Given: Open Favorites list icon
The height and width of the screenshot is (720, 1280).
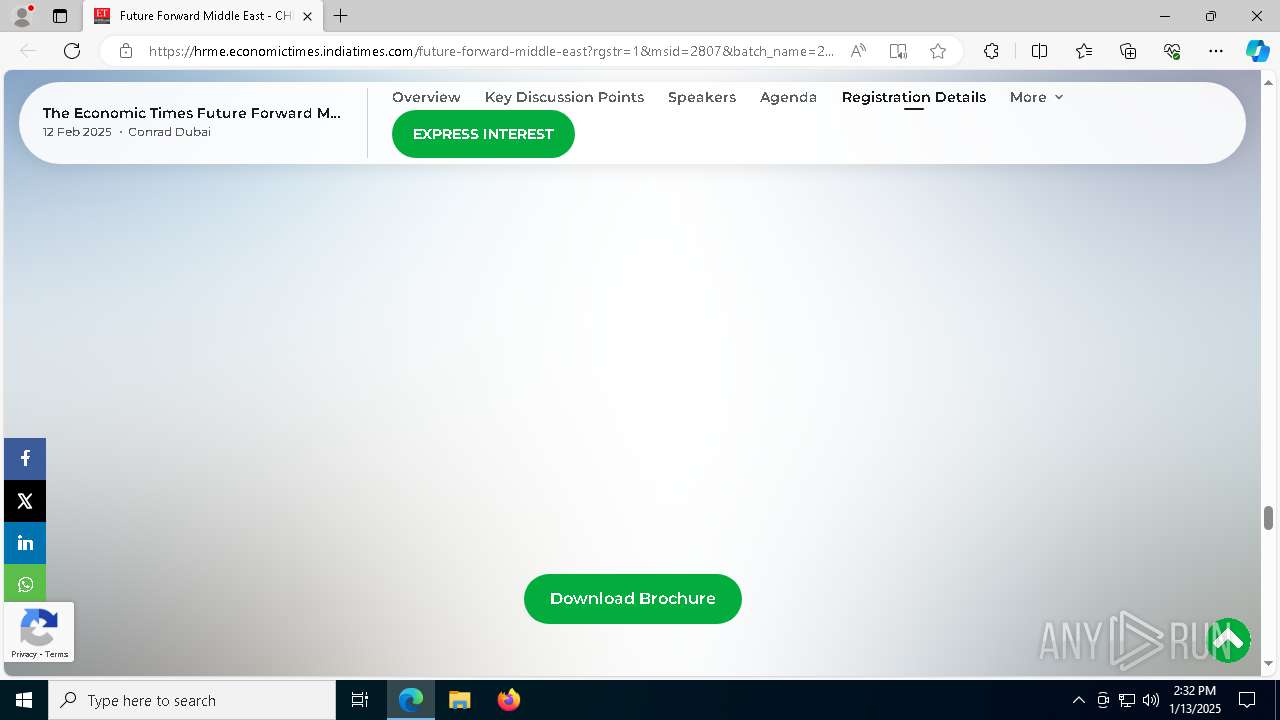Looking at the screenshot, I should coord(1084,51).
